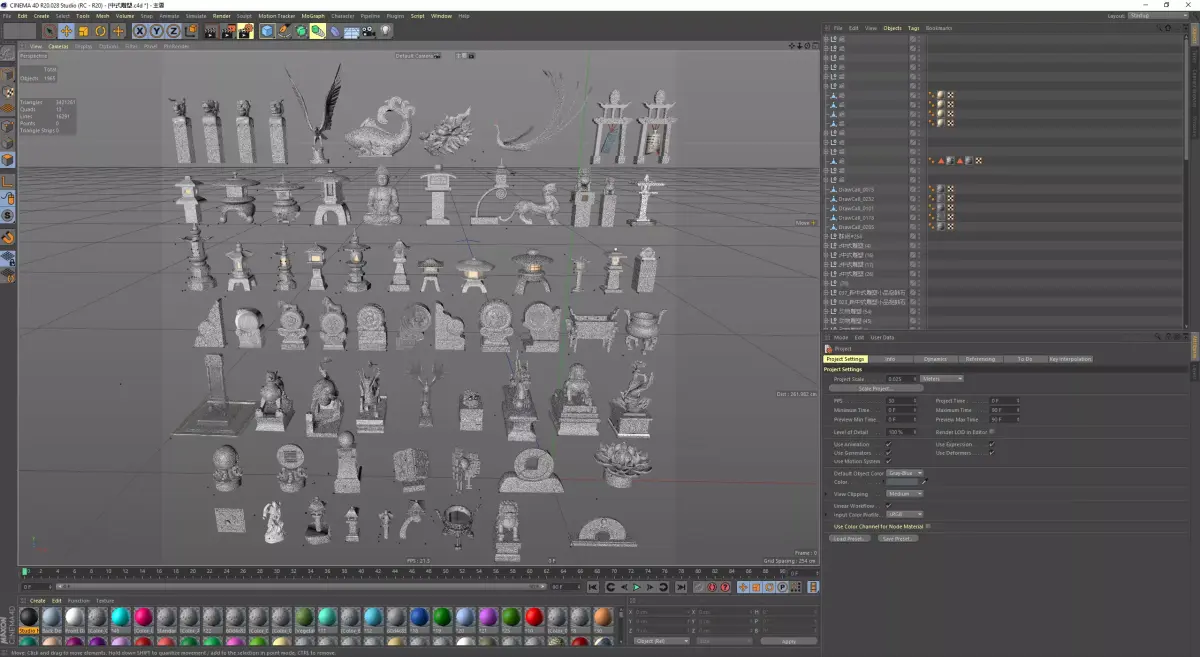1200x657 pixels.
Task: Open the Info tab
Action: click(x=890, y=359)
